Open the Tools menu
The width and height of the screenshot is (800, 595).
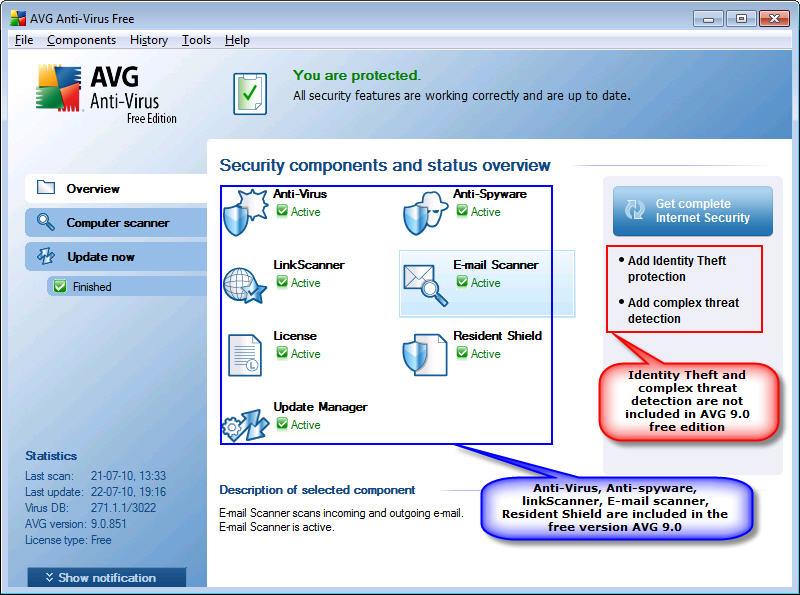[x=196, y=40]
